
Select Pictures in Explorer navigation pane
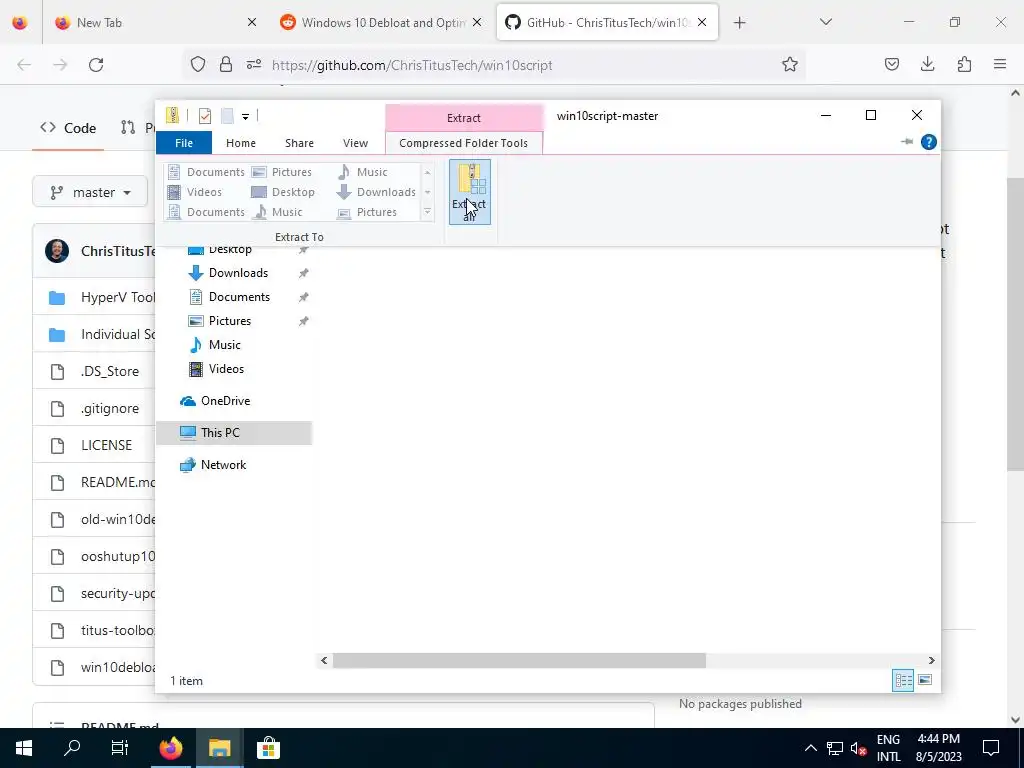(x=230, y=321)
